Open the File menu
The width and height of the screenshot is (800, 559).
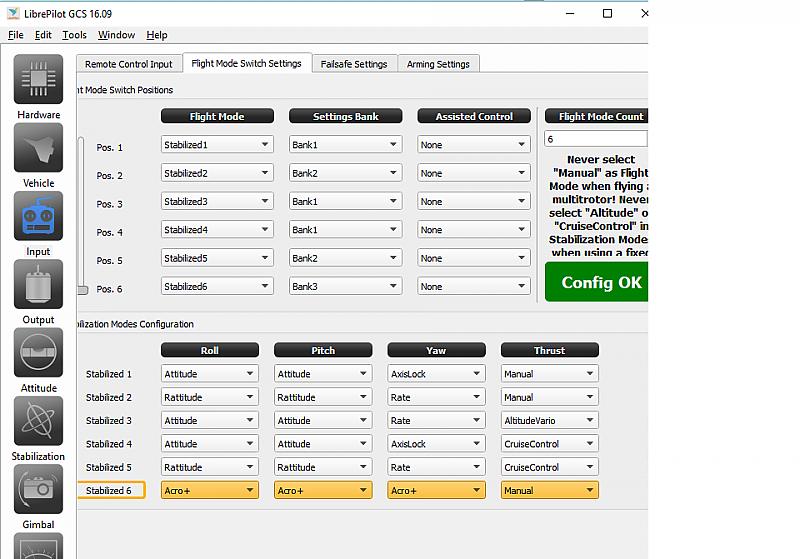pyautogui.click(x=16, y=35)
